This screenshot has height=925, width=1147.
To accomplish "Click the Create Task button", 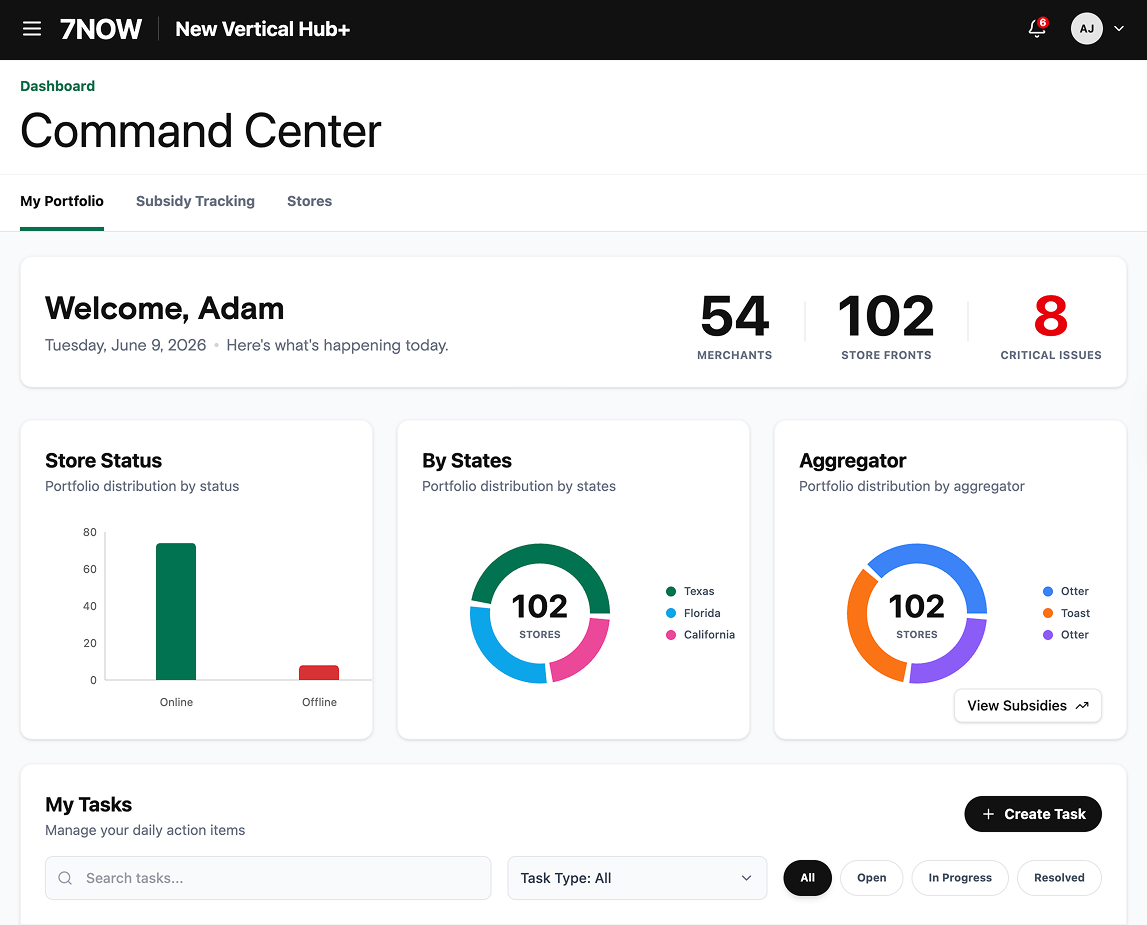I will pos(1033,814).
